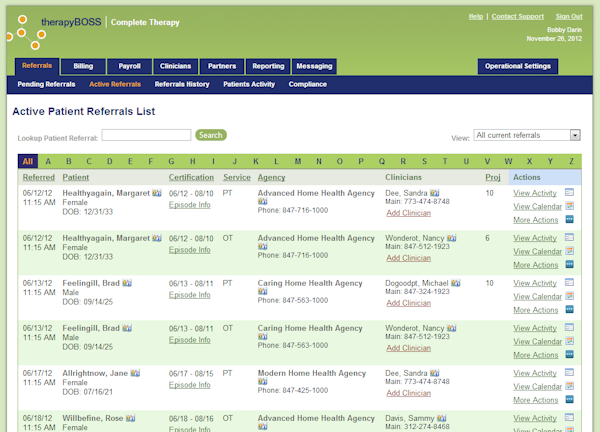Click calendar icon in Feelingill PT row
The image size is (600, 432).
(x=569, y=296)
